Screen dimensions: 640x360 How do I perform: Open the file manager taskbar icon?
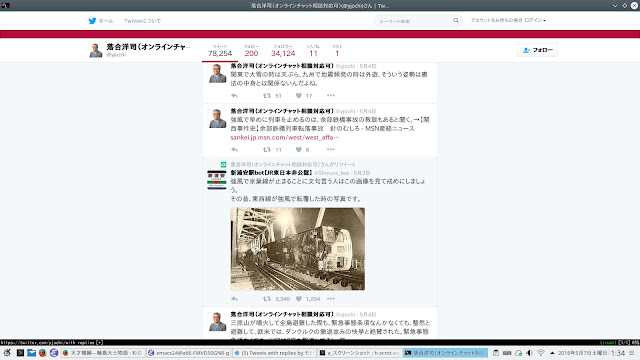point(31,353)
